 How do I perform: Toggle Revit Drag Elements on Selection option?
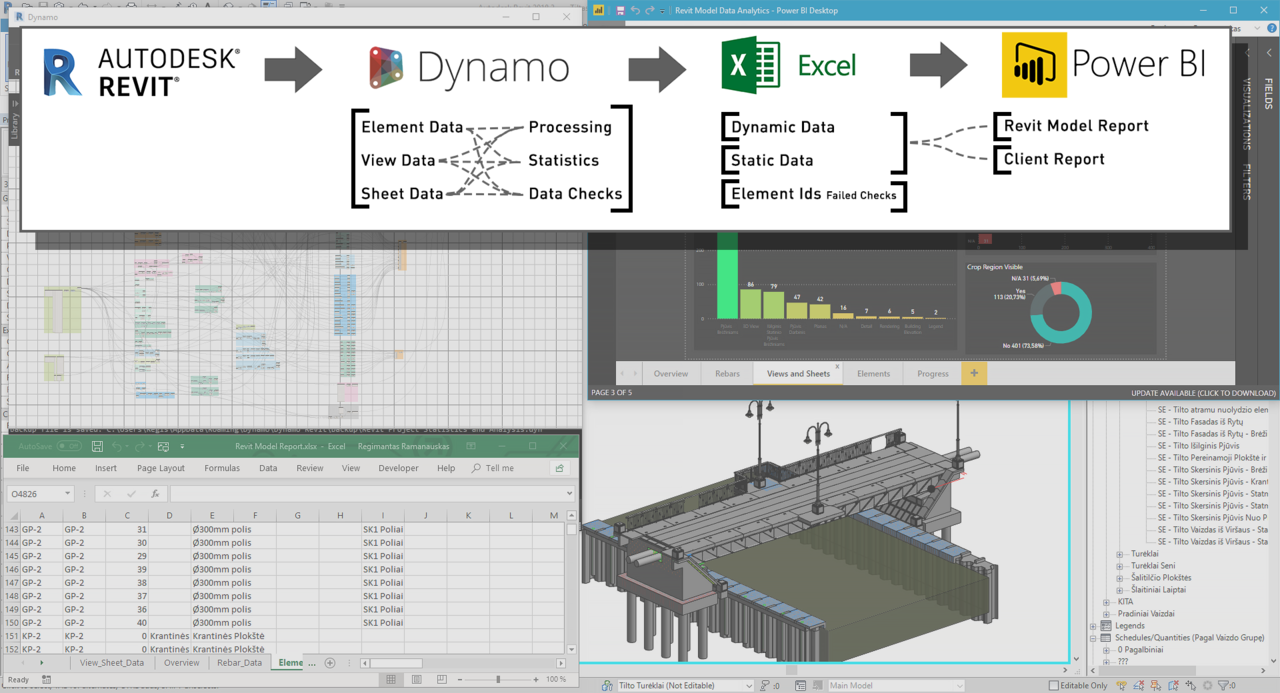[x=1190, y=685]
